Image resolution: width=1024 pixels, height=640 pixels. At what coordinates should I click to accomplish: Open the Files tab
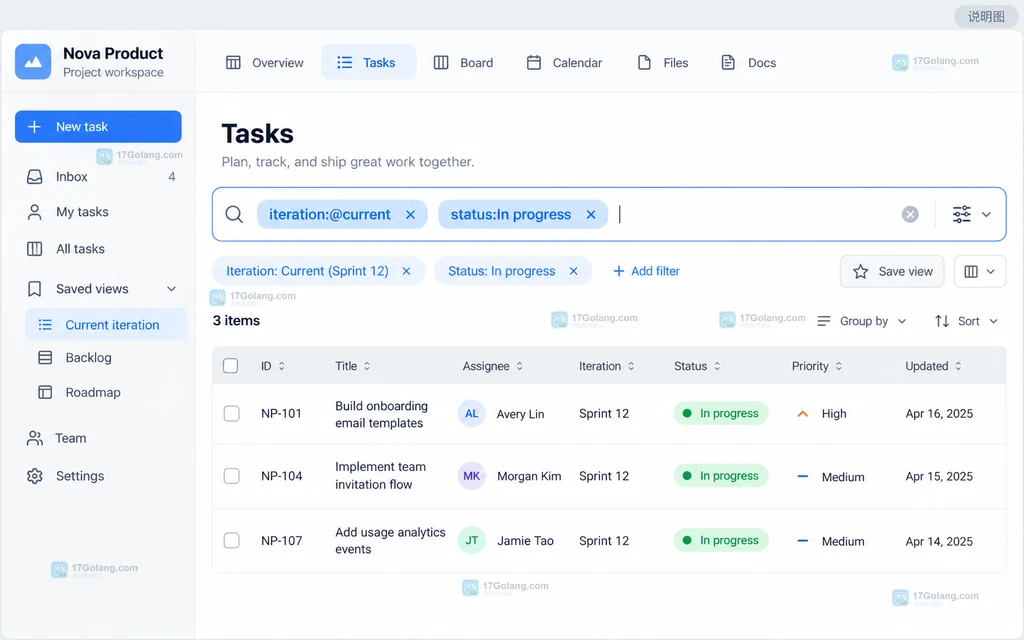coord(662,63)
